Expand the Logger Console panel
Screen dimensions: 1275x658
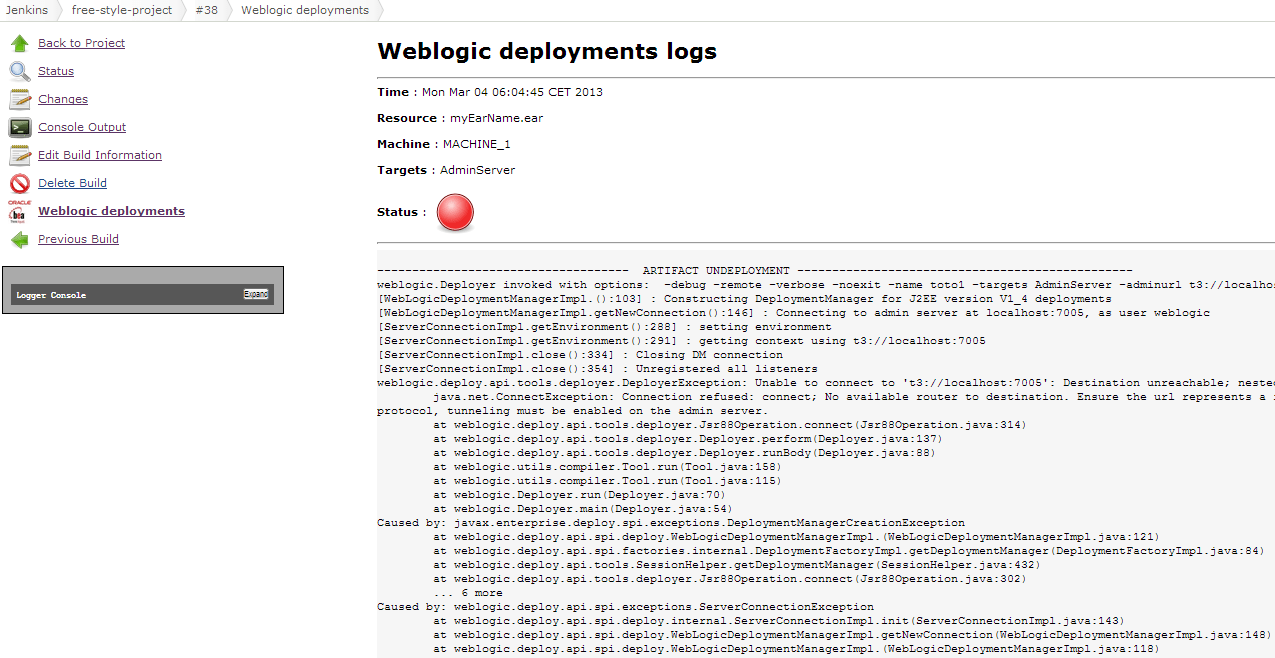[x=256, y=293]
